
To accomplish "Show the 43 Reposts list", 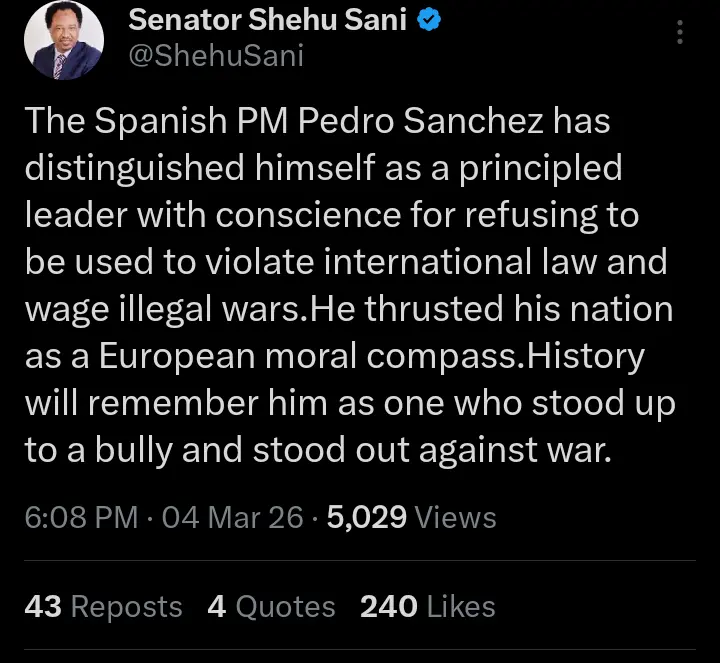I will tap(104, 606).
